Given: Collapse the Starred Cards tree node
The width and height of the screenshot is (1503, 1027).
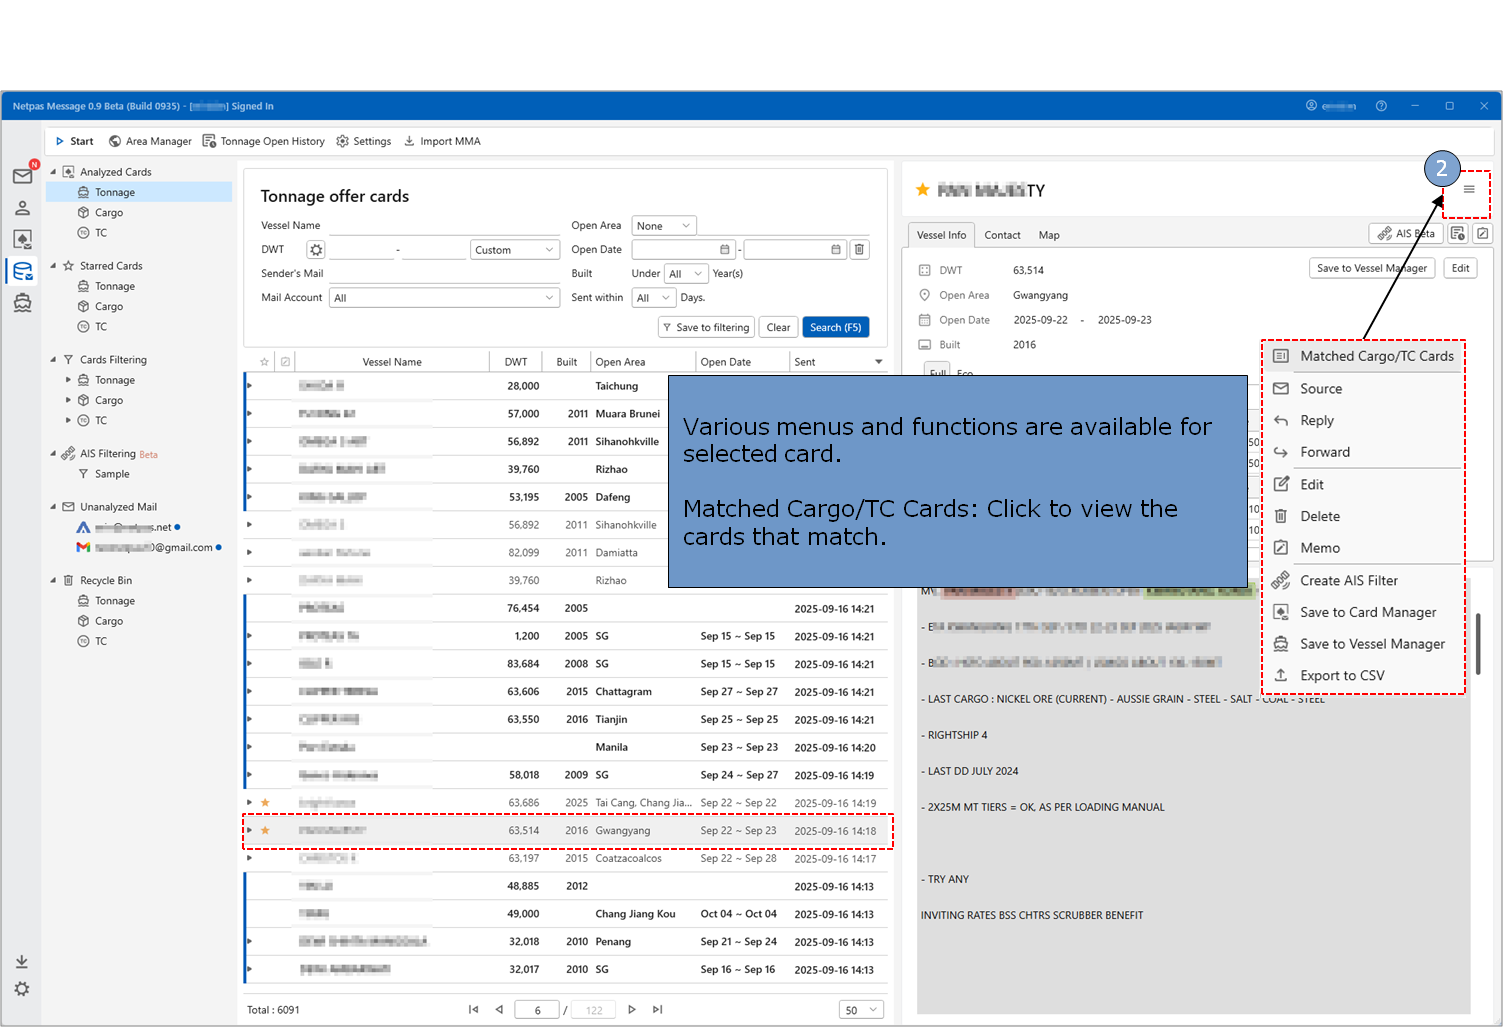Looking at the screenshot, I should [53, 266].
